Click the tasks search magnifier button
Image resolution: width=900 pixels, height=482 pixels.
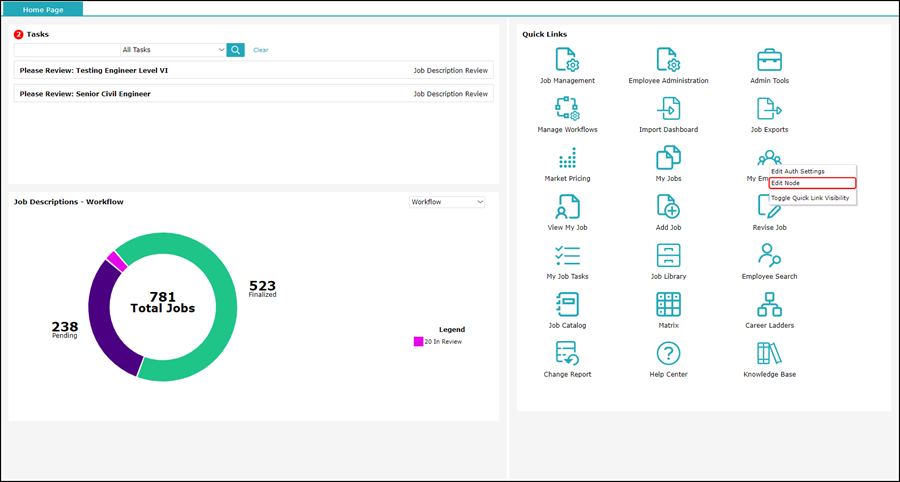(x=235, y=49)
